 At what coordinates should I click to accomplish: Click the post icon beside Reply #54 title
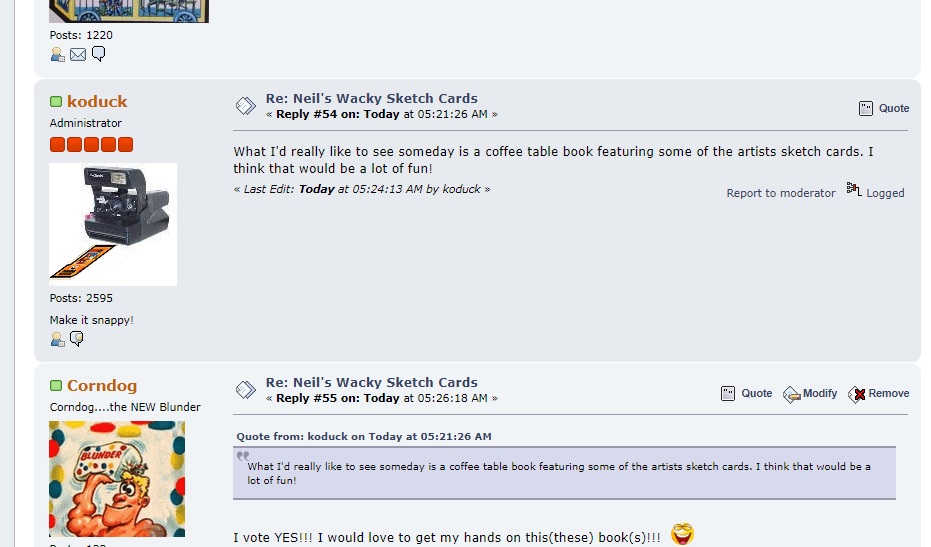[245, 106]
